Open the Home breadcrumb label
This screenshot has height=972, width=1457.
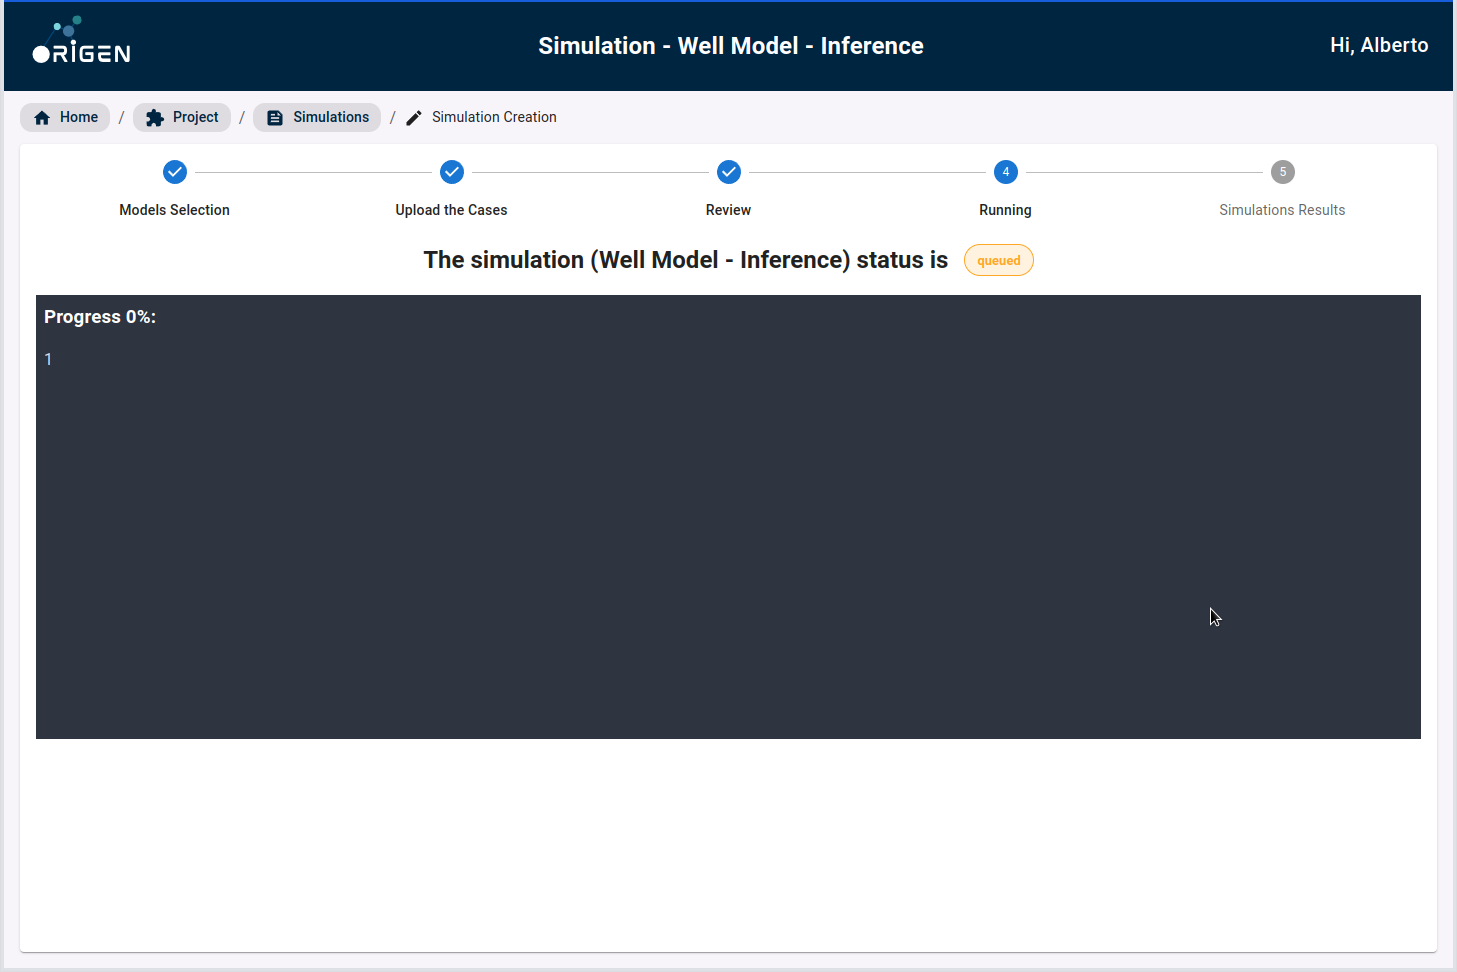click(79, 117)
